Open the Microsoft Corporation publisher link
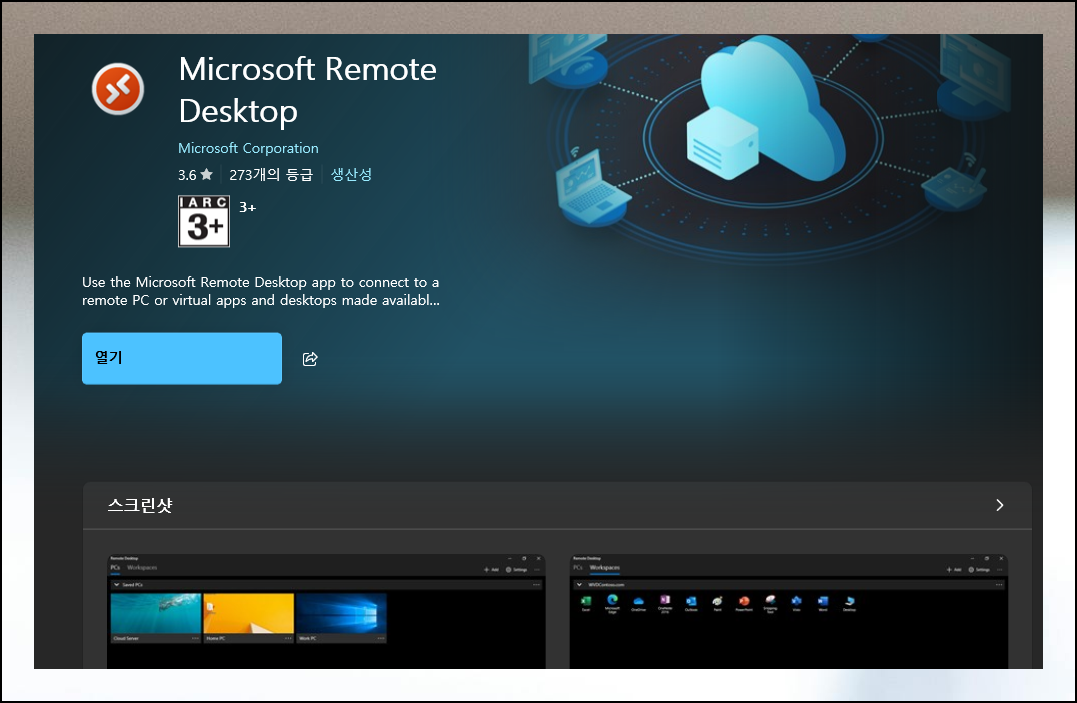Image resolution: width=1077 pixels, height=703 pixels. 248,148
